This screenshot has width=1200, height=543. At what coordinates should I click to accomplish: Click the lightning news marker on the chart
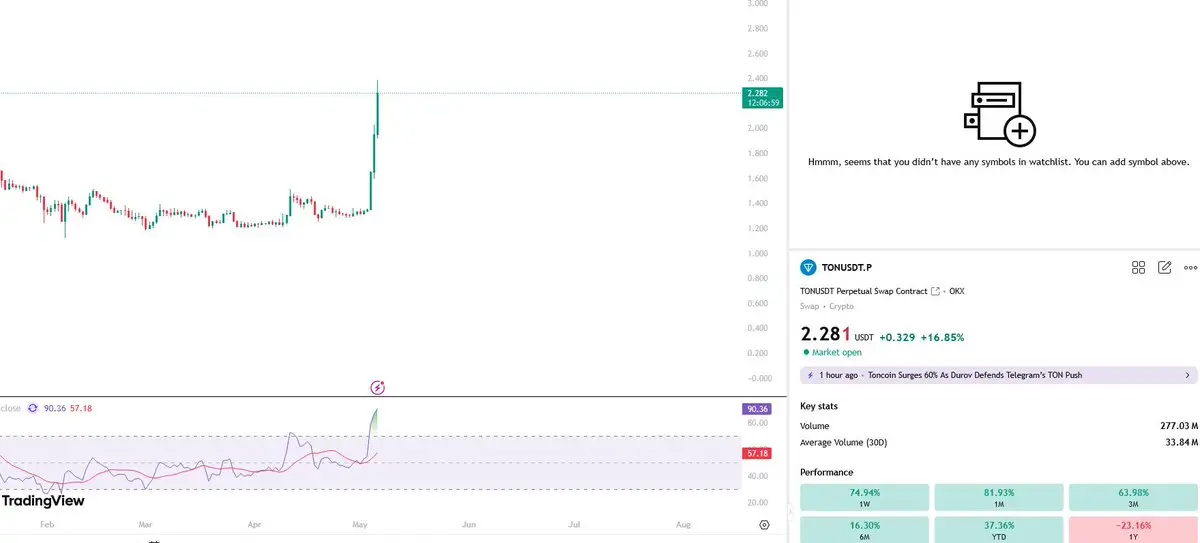(x=378, y=387)
